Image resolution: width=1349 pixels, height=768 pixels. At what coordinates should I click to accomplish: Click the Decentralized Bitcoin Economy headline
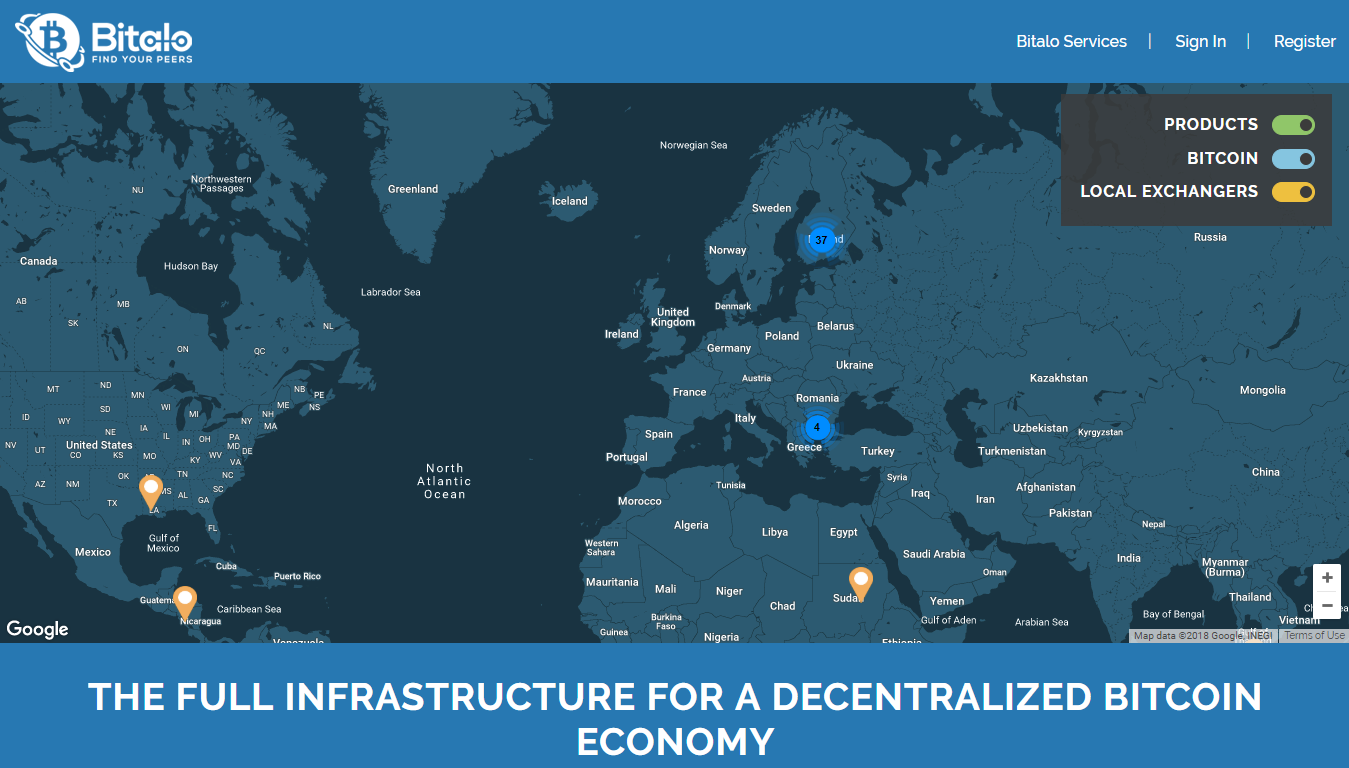tap(674, 719)
